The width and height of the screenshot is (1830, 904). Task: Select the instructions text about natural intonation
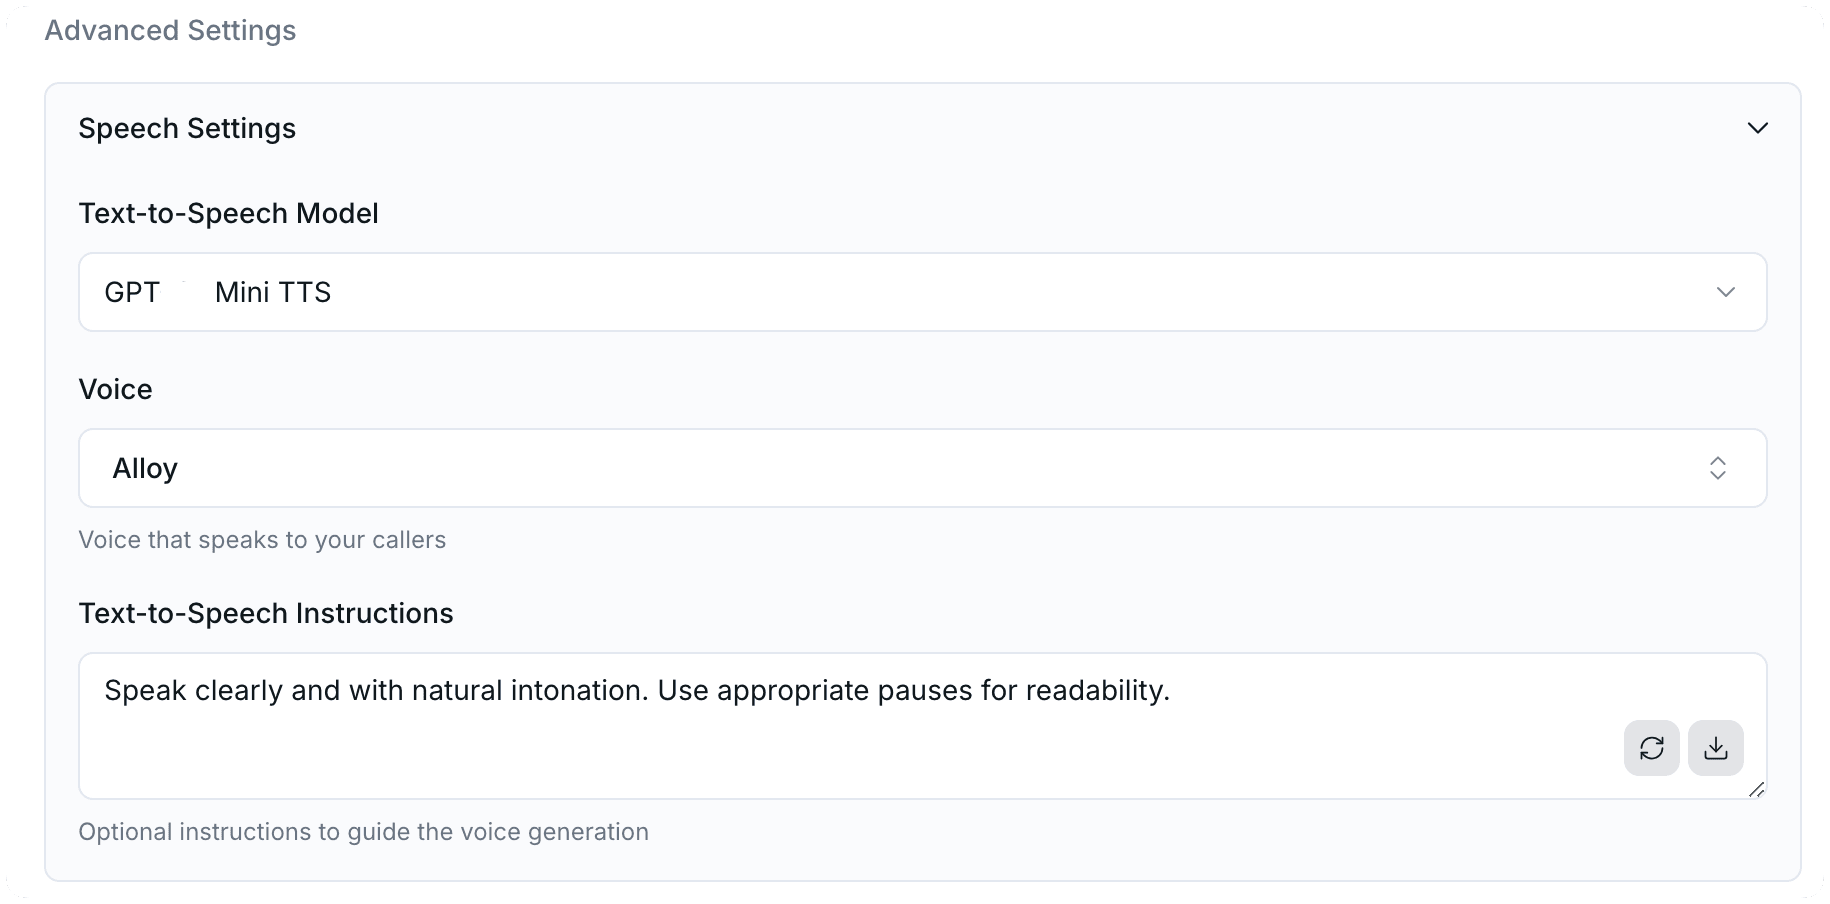pyautogui.click(x=637, y=690)
